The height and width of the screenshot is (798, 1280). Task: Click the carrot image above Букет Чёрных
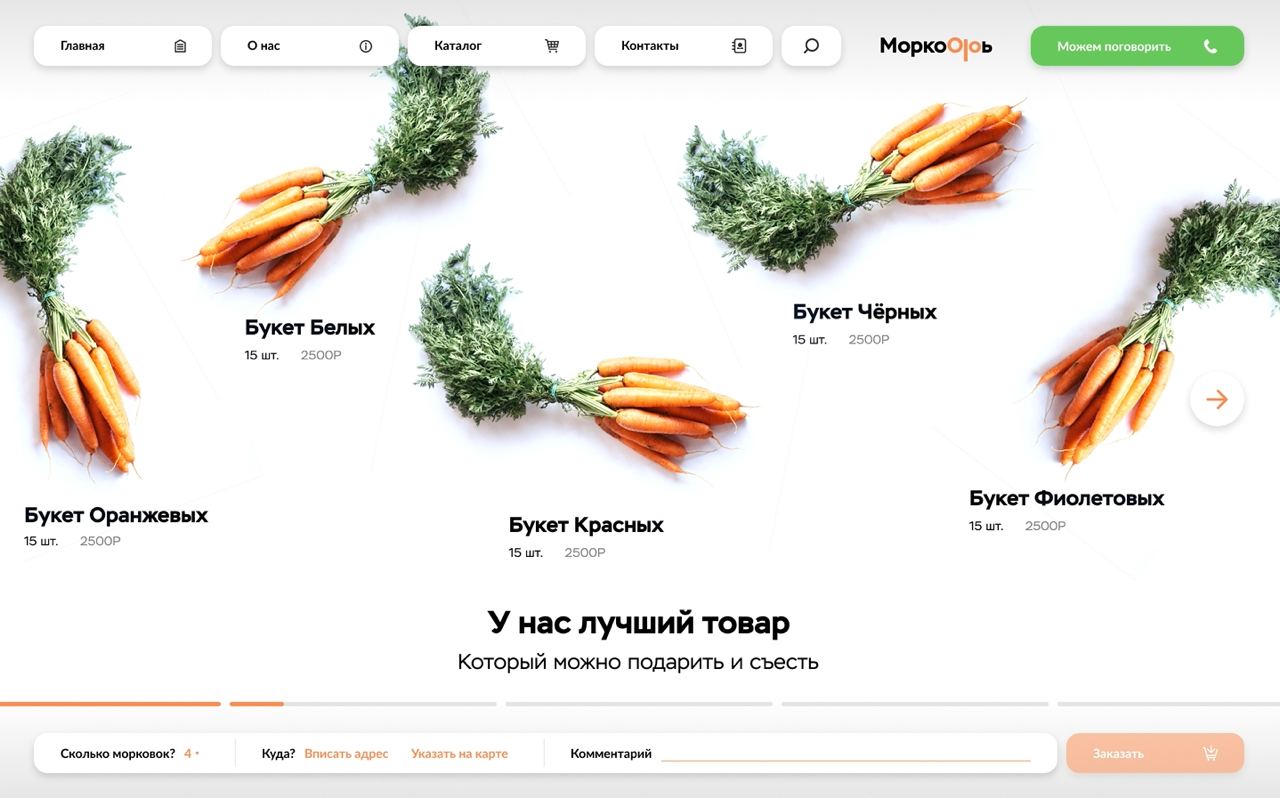click(855, 185)
